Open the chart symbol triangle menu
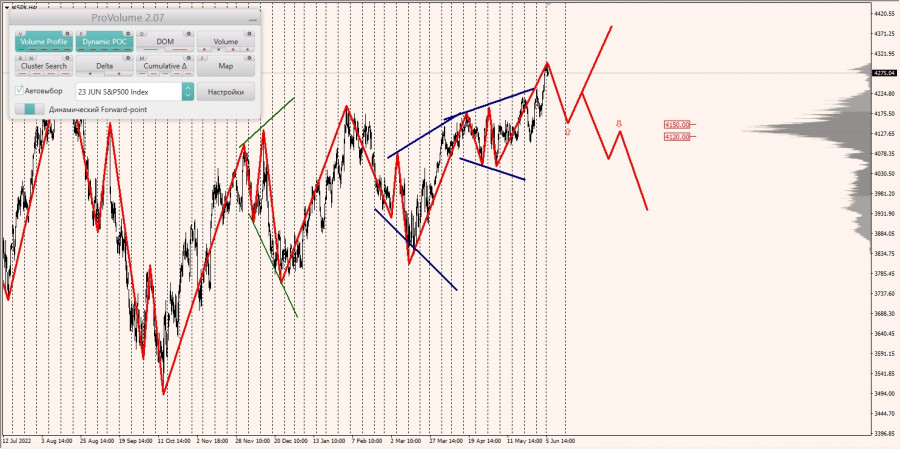 (x=6, y=7)
